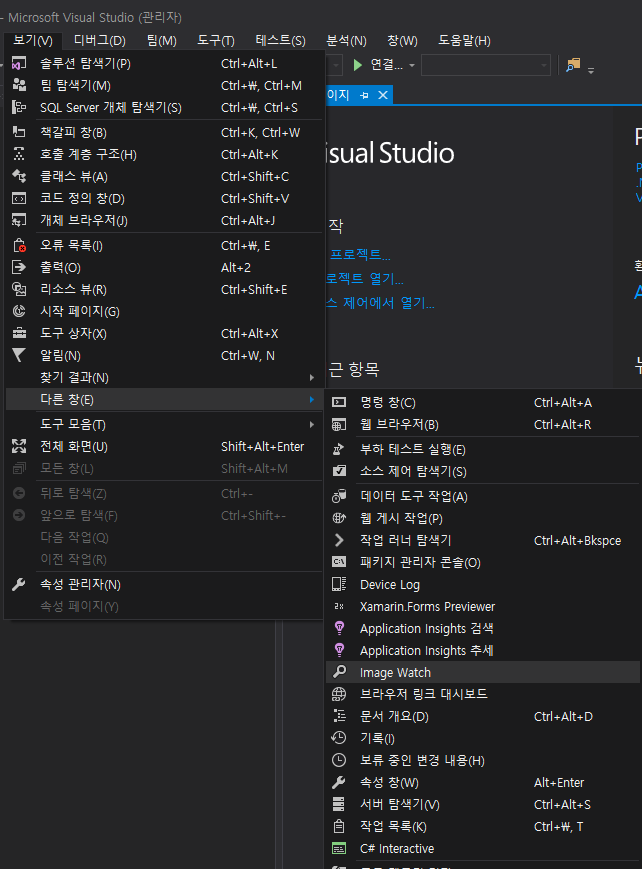Click the 솔루션 탐색기 menu icon
Viewport: 642px width, 869px height.
19,64
